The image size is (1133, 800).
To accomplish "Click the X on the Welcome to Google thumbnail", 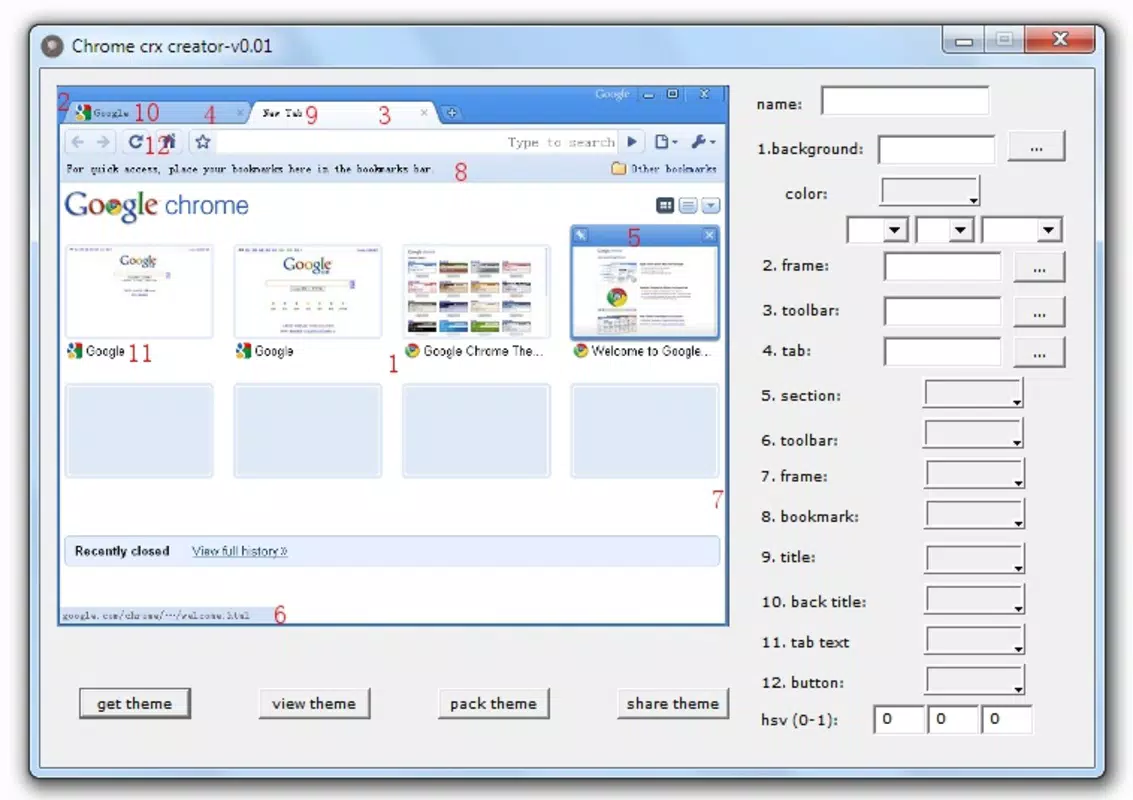I will (709, 235).
